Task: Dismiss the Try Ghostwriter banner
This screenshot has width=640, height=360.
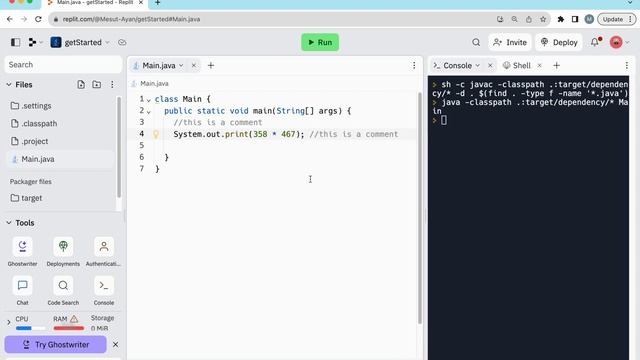Action: click(x=116, y=344)
